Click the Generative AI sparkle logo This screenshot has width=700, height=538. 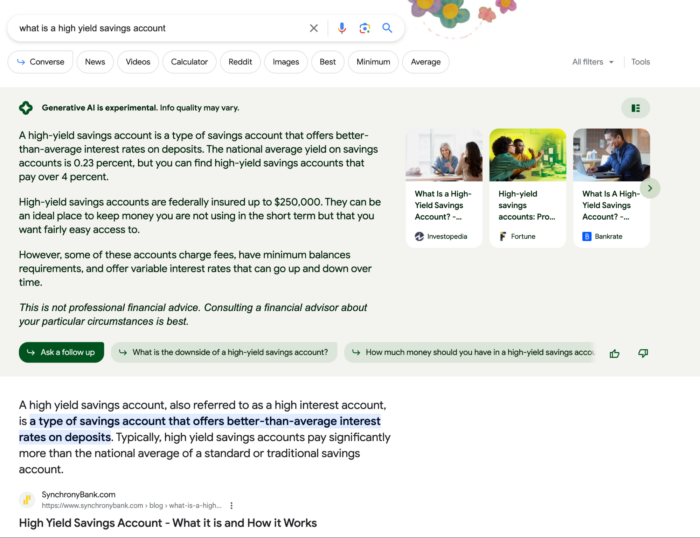pos(26,108)
